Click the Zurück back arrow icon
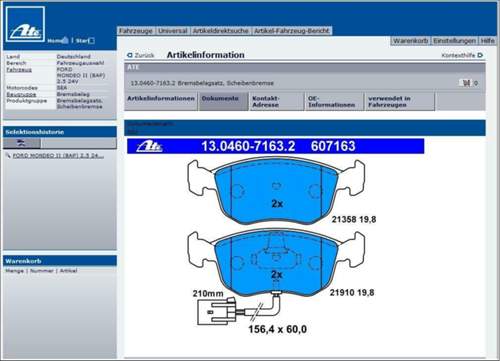Screen dimensions: 500x361 click(130, 55)
